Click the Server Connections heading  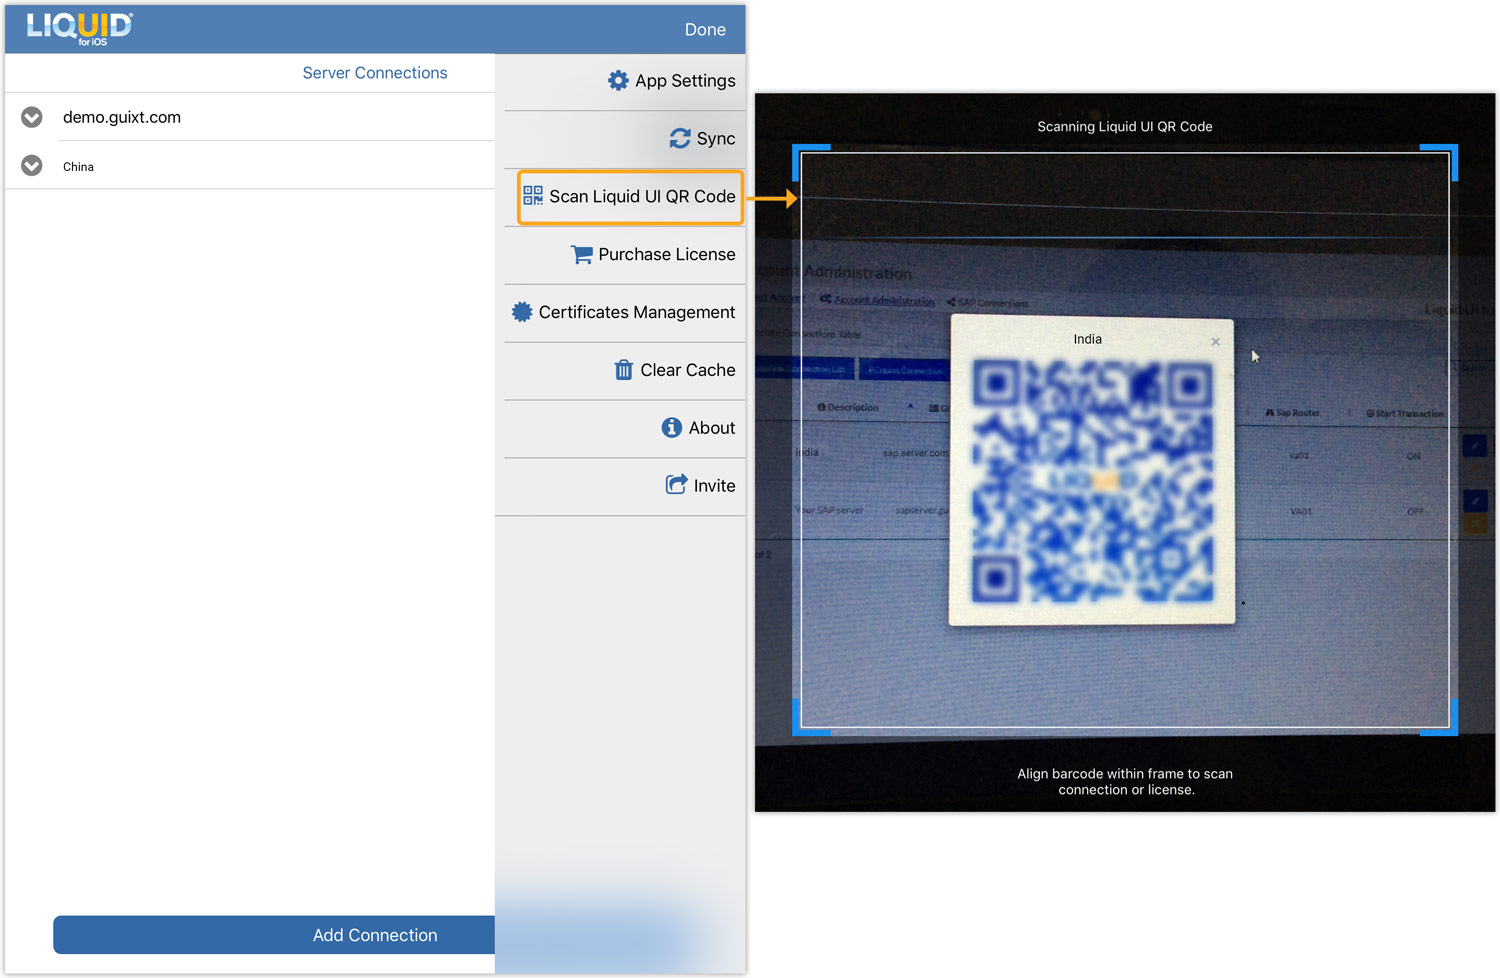(x=375, y=73)
